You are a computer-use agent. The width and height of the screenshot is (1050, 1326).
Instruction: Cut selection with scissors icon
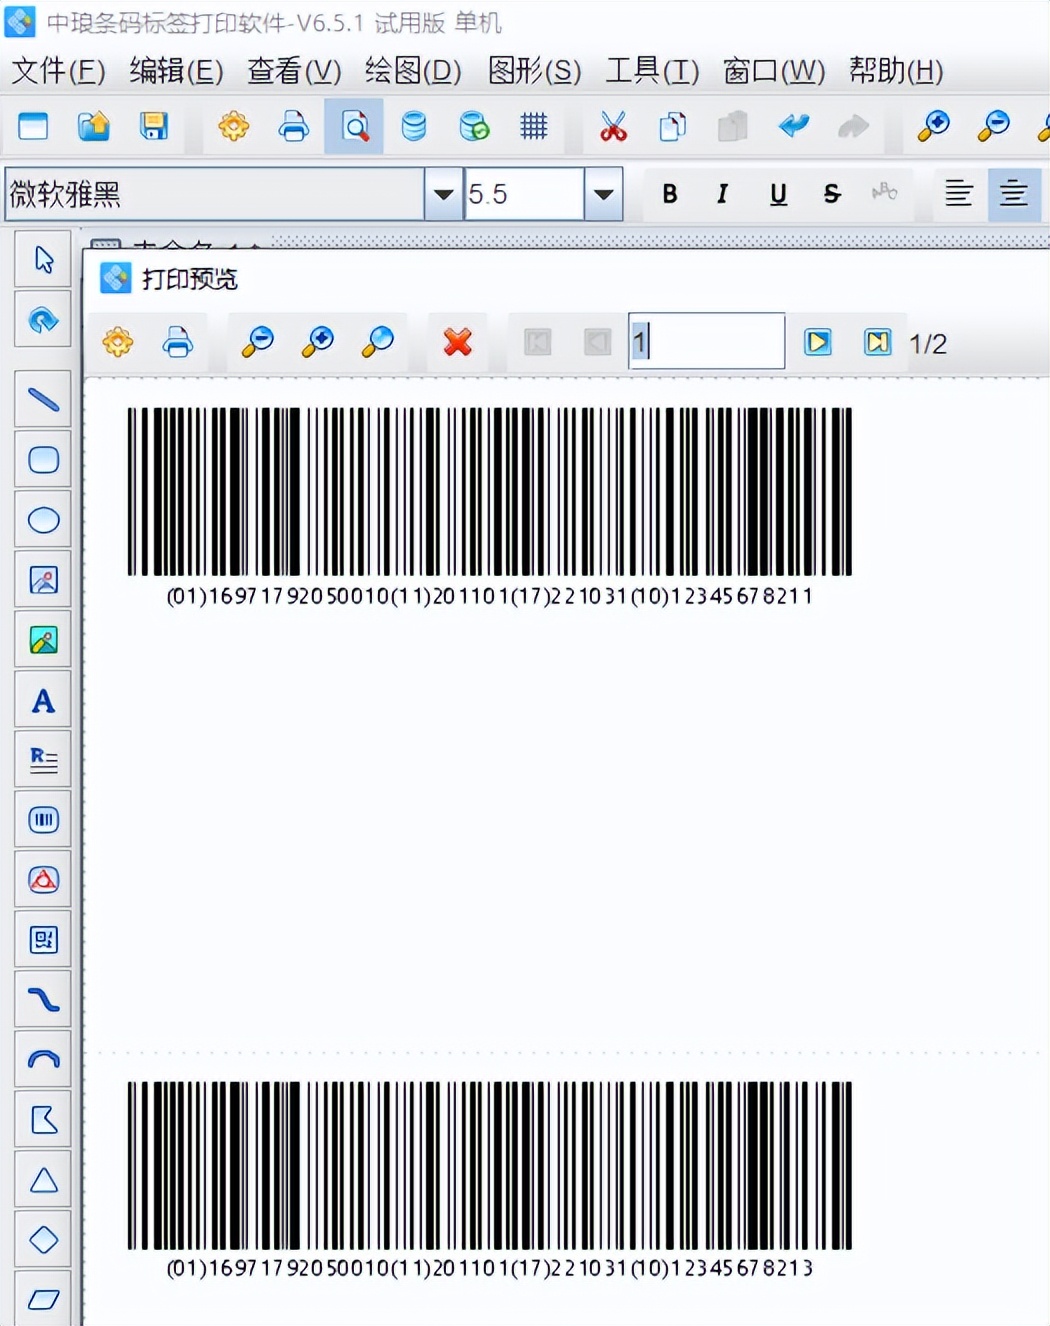(613, 126)
